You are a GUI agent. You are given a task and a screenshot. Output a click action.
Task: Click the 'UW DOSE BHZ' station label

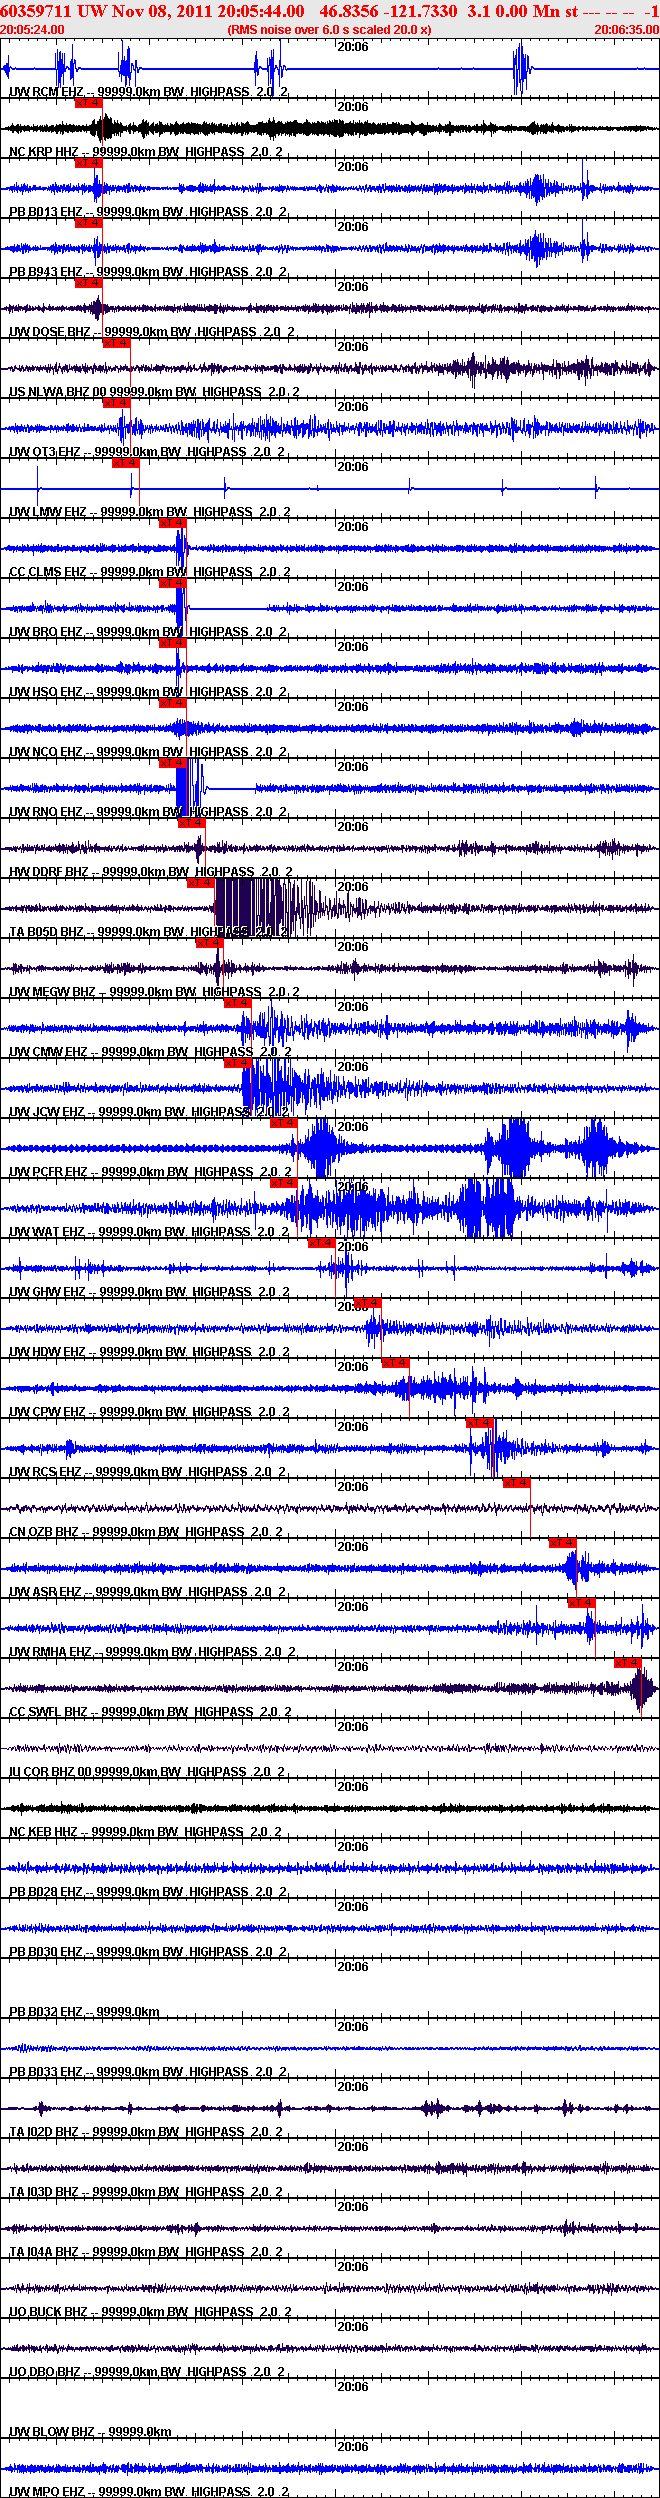[x=50, y=332]
